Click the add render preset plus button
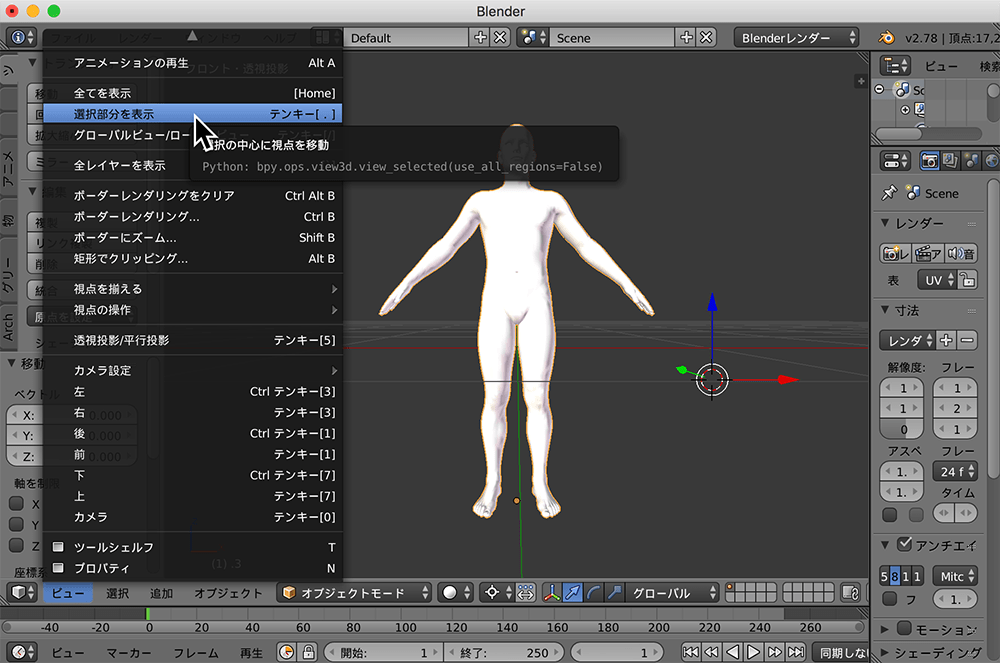1000x663 pixels. pyautogui.click(x=946, y=341)
